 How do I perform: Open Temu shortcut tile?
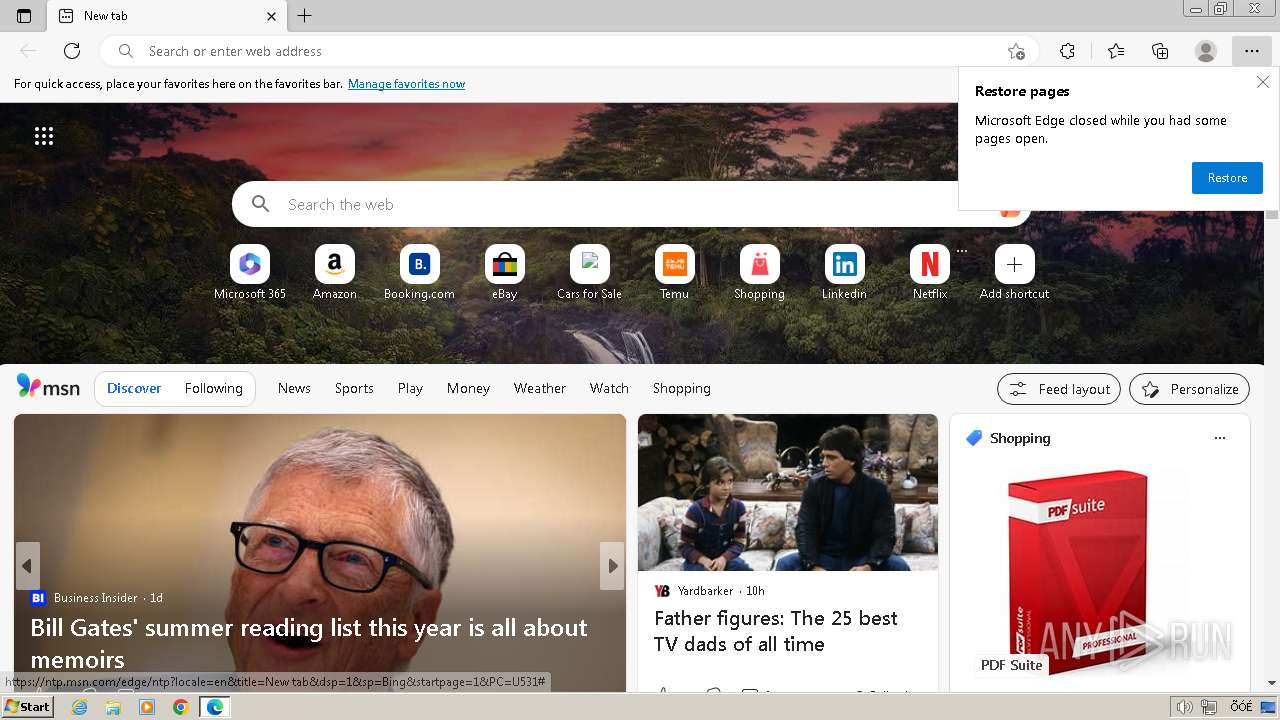pyautogui.click(x=675, y=272)
